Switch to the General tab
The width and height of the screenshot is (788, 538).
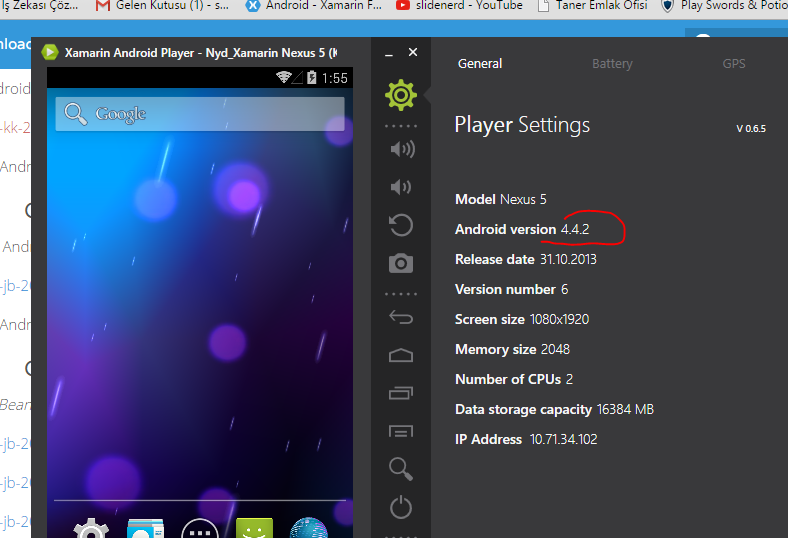click(x=480, y=64)
